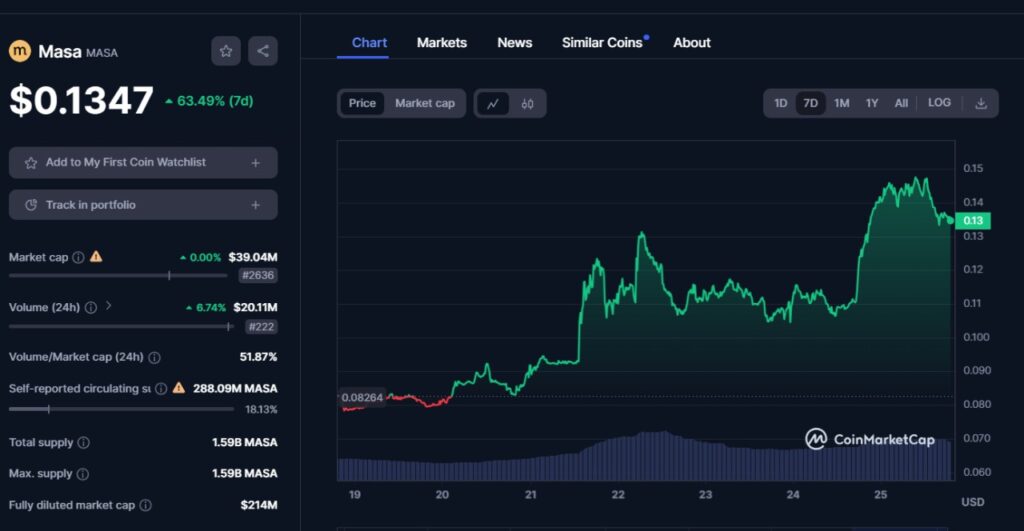Select the Market cap chart toggle
The height and width of the screenshot is (531, 1024).
424,103
